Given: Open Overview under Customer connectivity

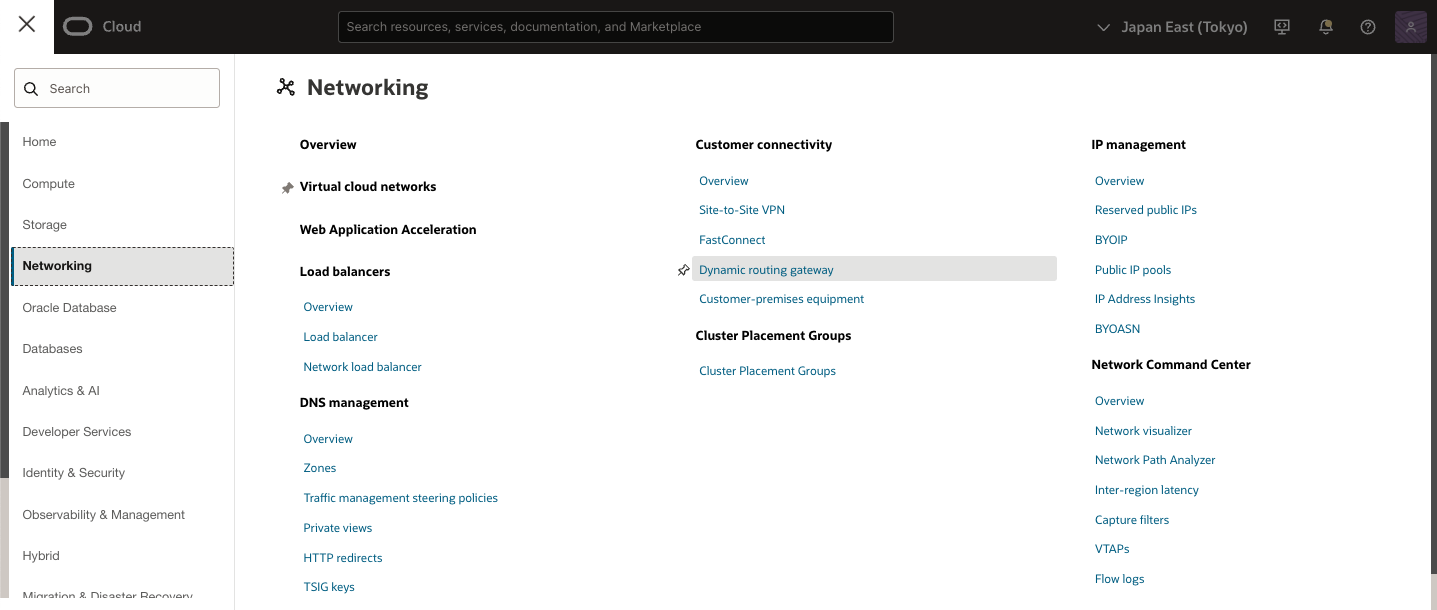Looking at the screenshot, I should pyautogui.click(x=724, y=181).
